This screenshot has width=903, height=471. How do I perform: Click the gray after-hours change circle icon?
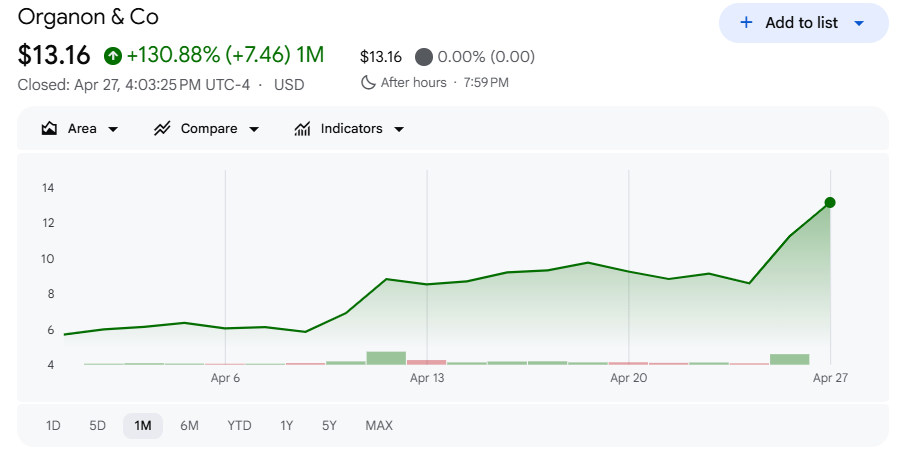424,56
